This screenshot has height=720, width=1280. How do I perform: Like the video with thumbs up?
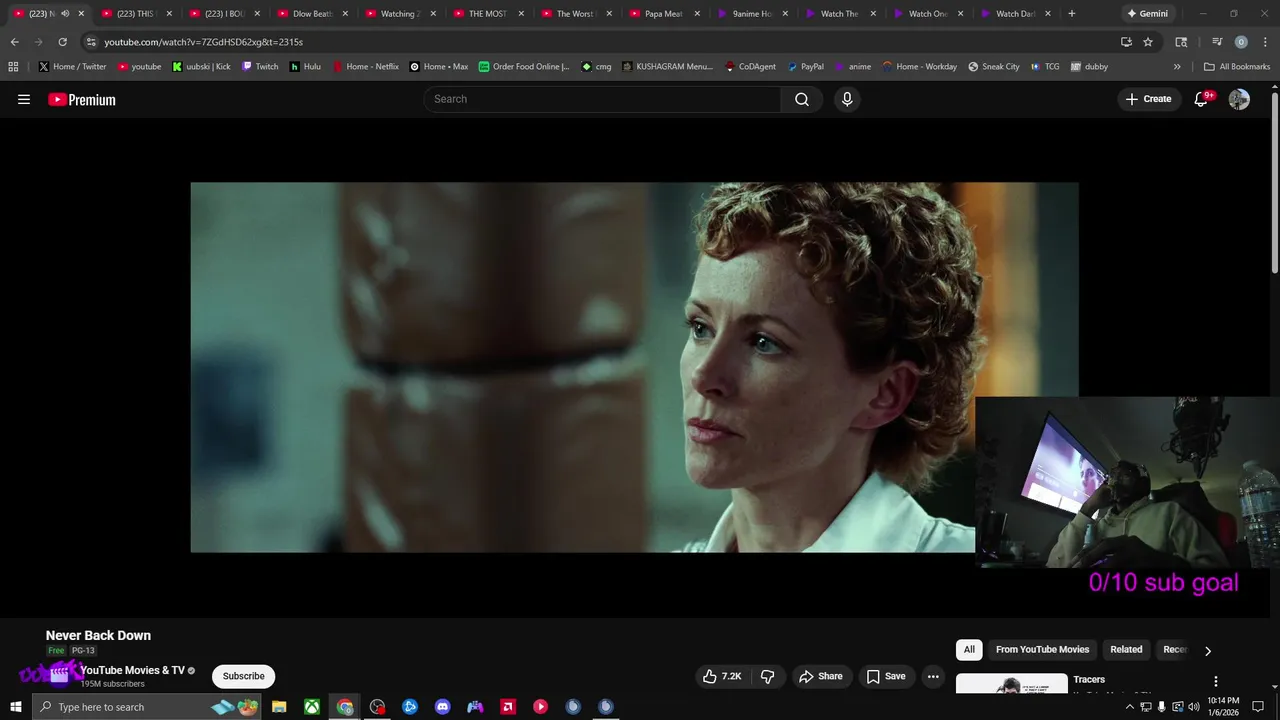[722, 676]
